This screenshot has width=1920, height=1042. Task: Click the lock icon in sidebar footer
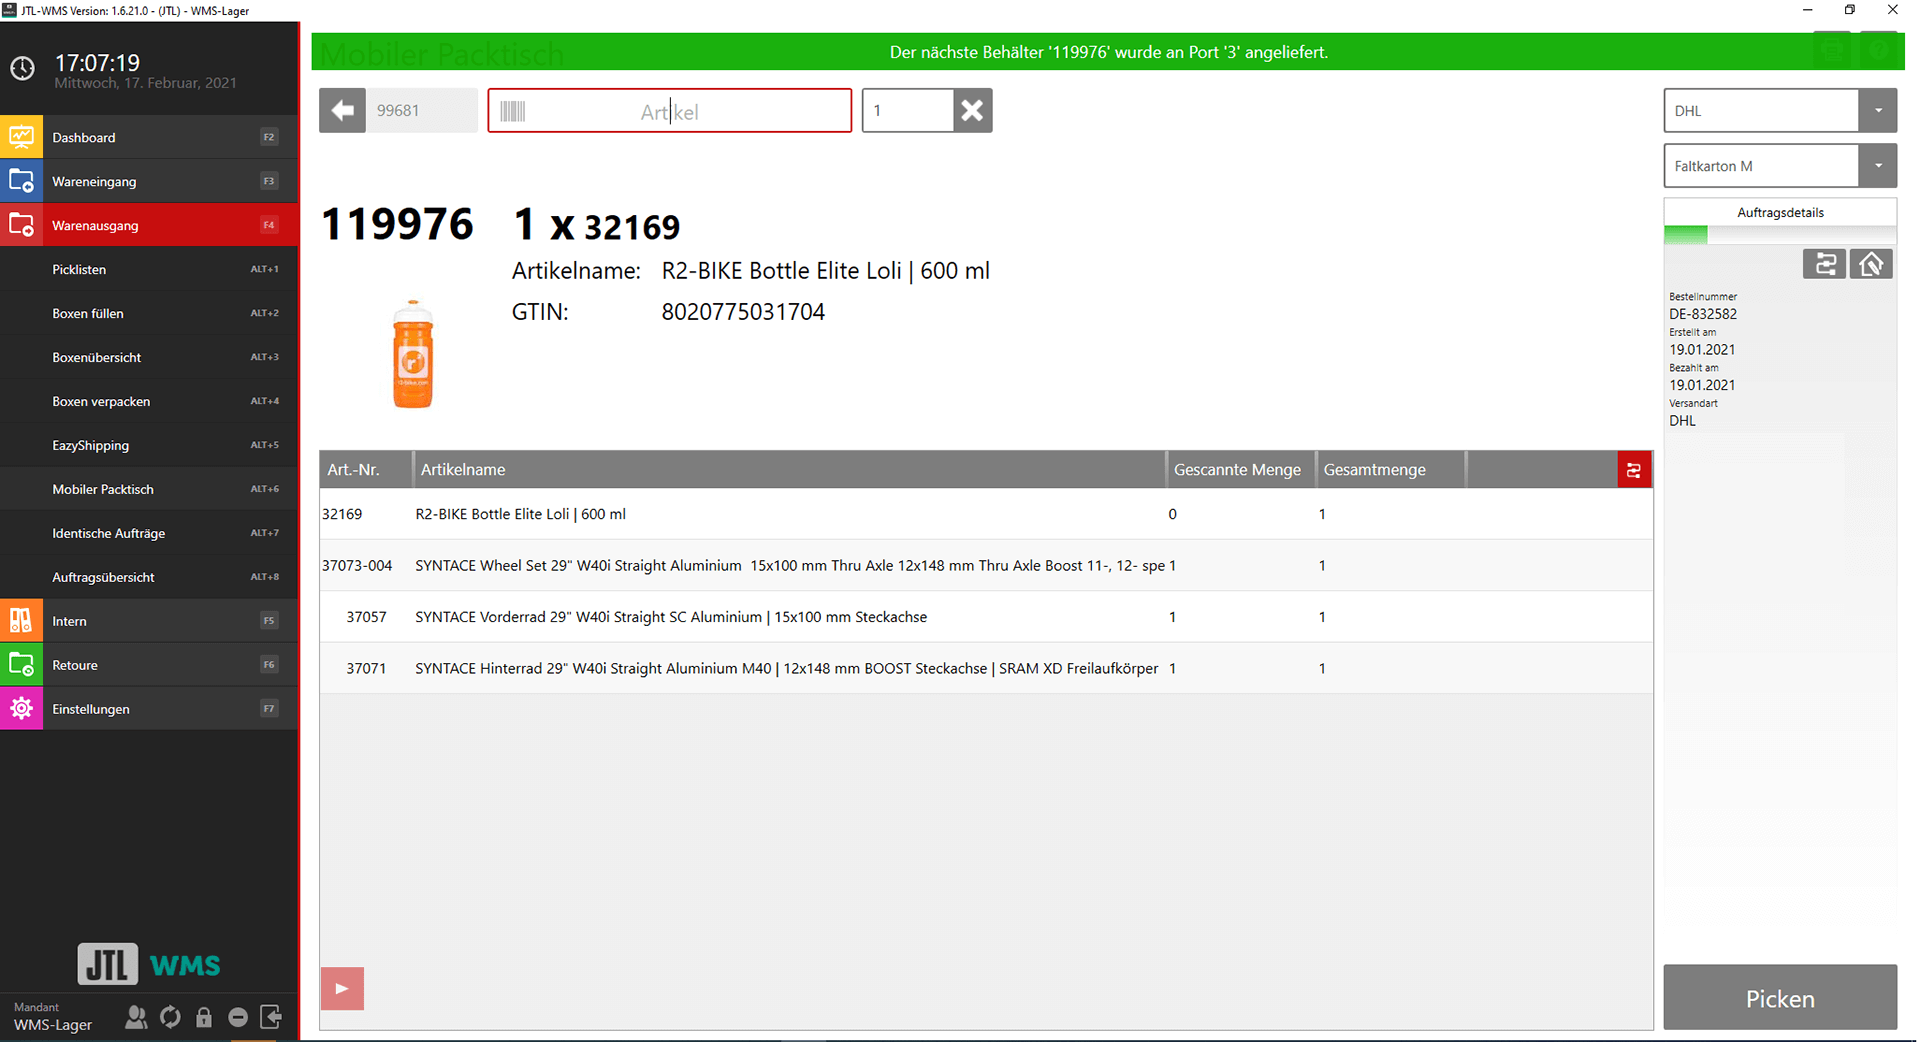pos(204,1017)
